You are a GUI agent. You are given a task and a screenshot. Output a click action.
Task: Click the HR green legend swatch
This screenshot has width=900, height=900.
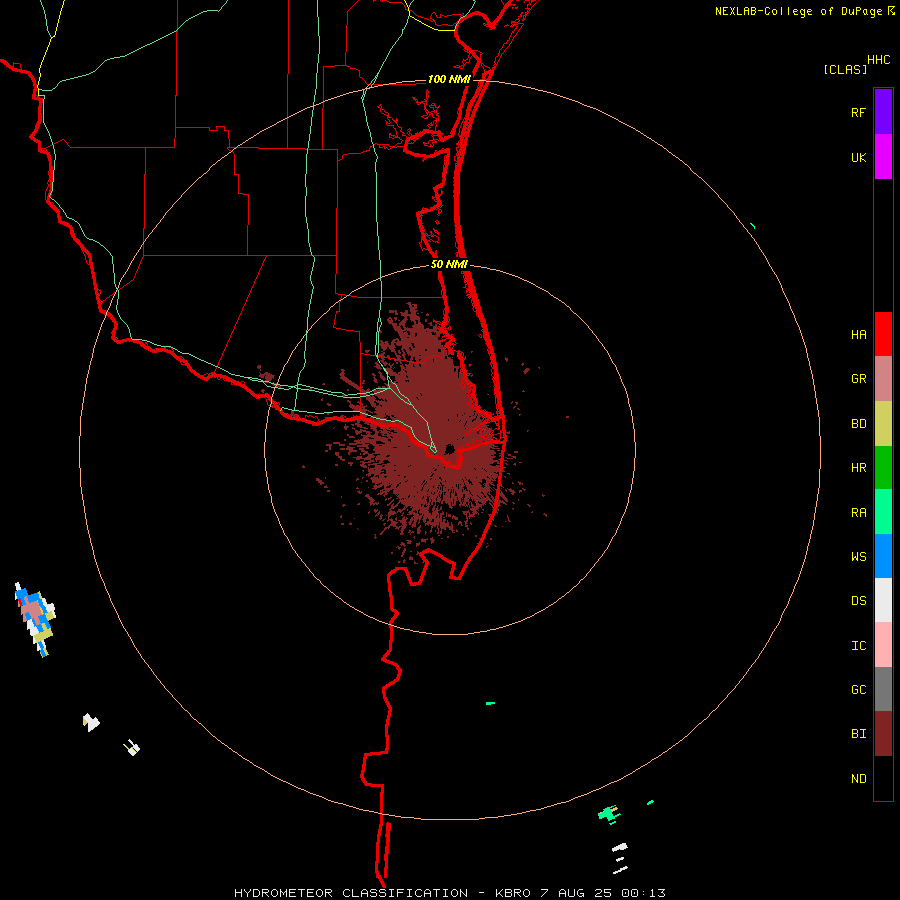pyautogui.click(x=883, y=467)
